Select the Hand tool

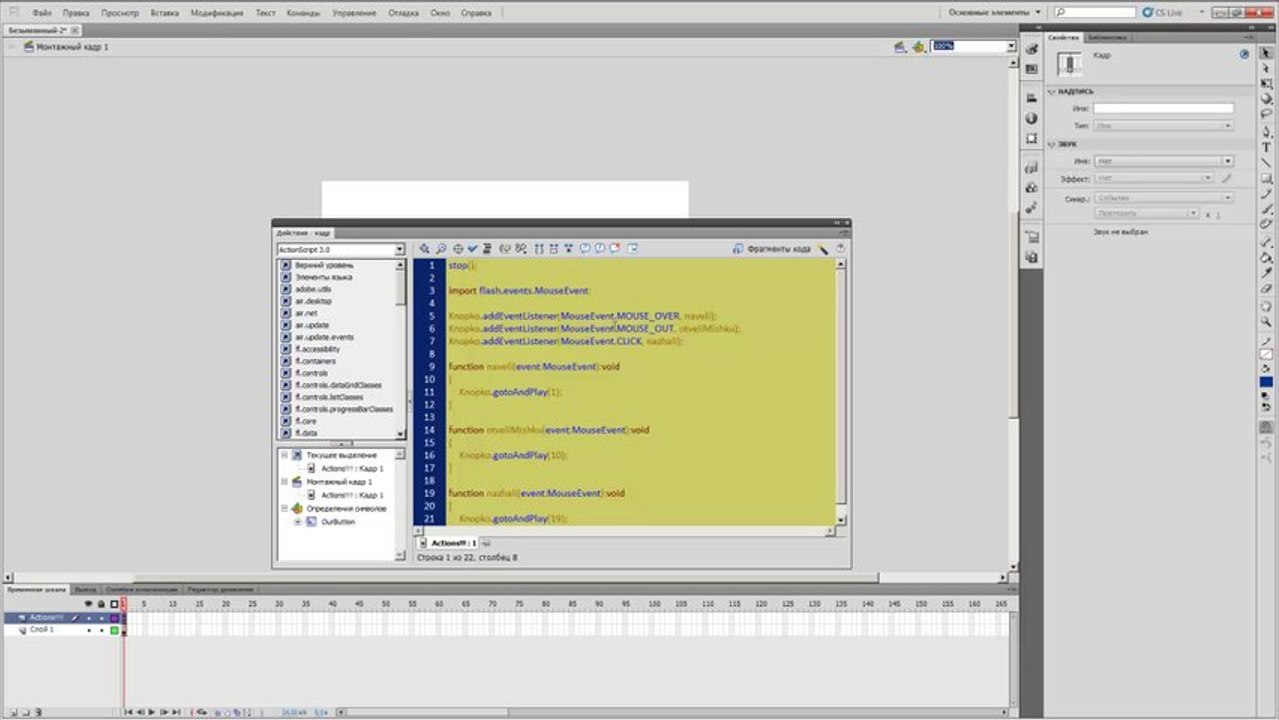(x=1266, y=306)
